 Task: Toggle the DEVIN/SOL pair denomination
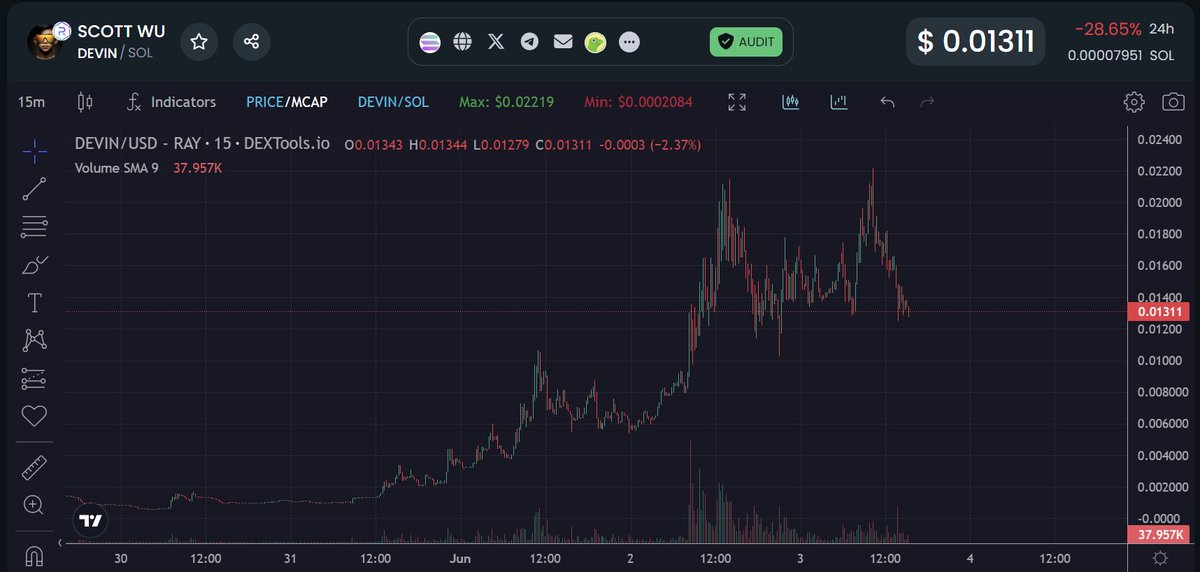391,102
